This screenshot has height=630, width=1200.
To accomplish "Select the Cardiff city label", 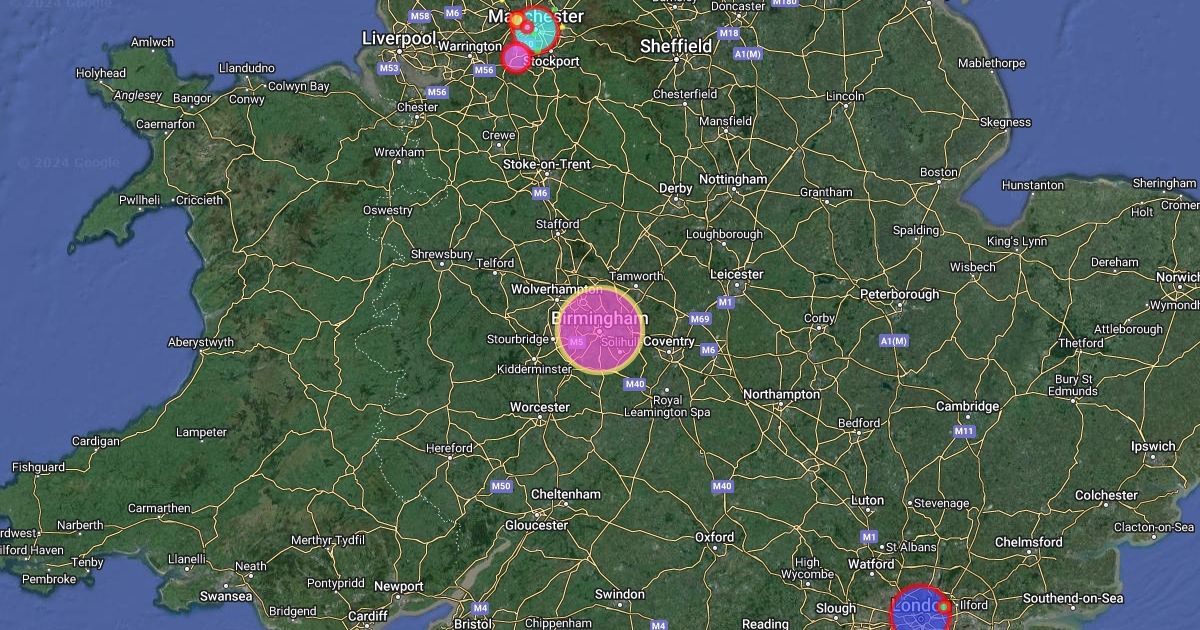I will [368, 616].
